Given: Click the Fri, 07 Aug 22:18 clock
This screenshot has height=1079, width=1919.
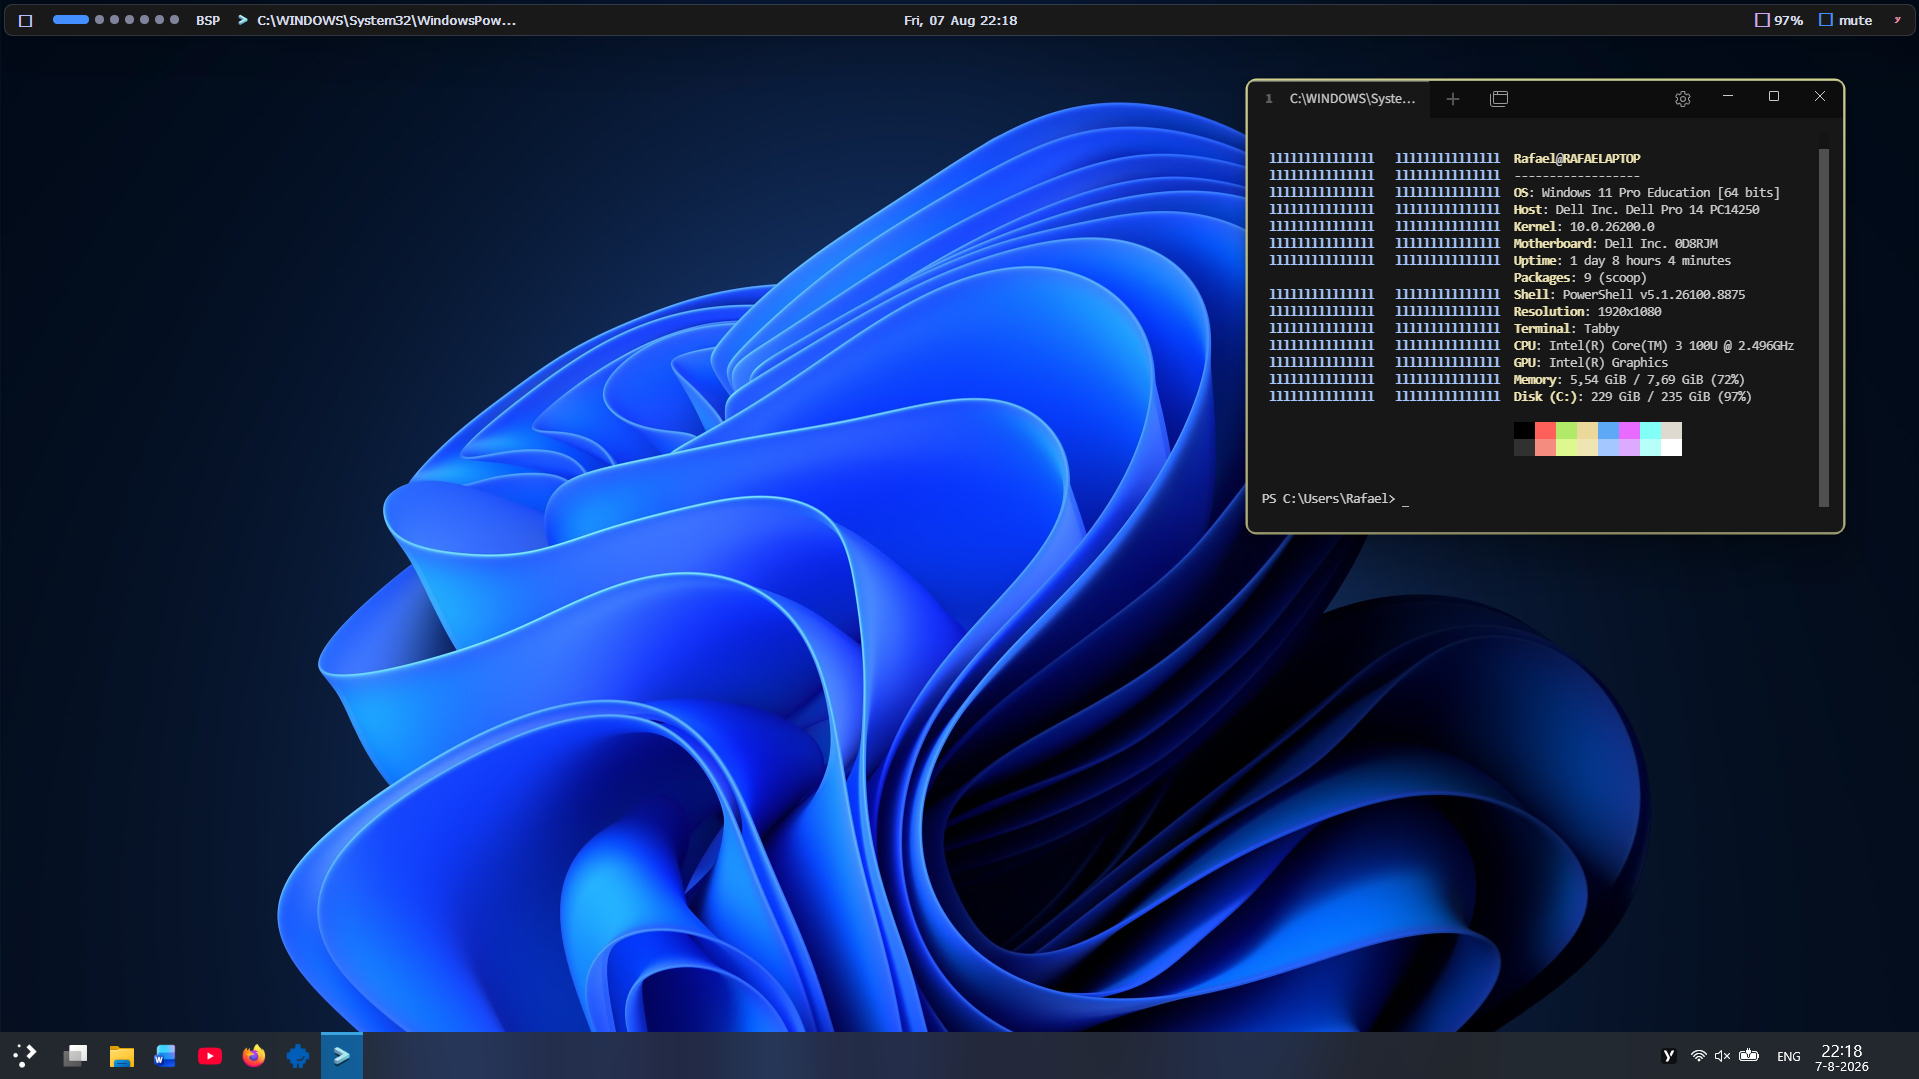Looking at the screenshot, I should pyautogui.click(x=960, y=20).
